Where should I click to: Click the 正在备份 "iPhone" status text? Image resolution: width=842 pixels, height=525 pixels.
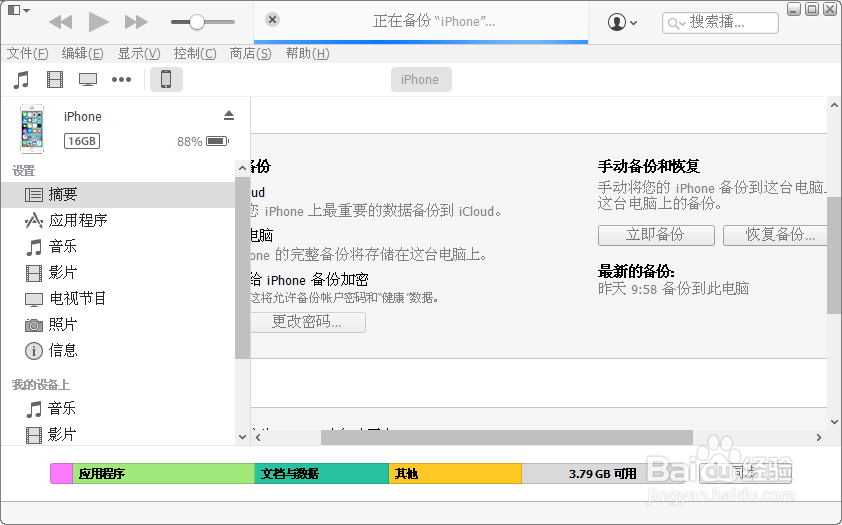pos(434,21)
